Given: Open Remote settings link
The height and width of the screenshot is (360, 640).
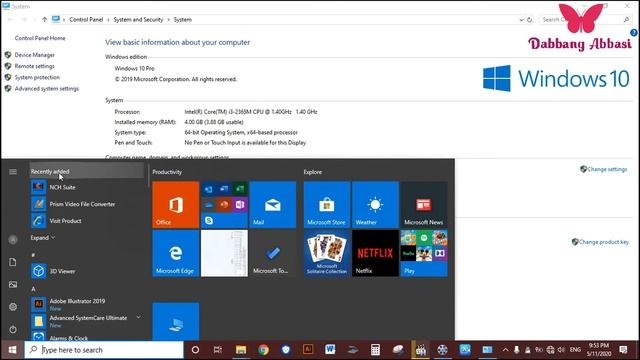Looking at the screenshot, I should [35, 66].
